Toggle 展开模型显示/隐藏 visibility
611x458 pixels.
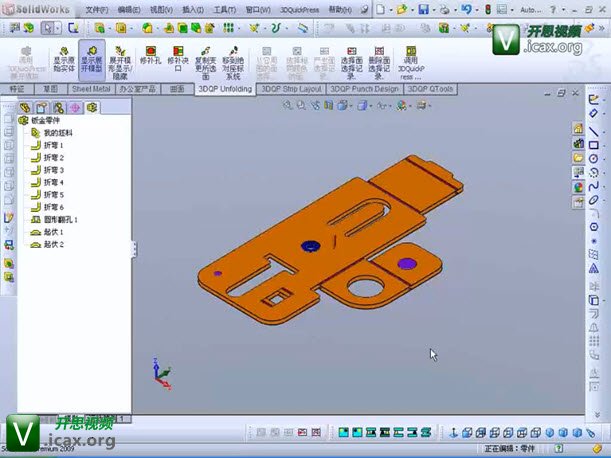coord(120,62)
